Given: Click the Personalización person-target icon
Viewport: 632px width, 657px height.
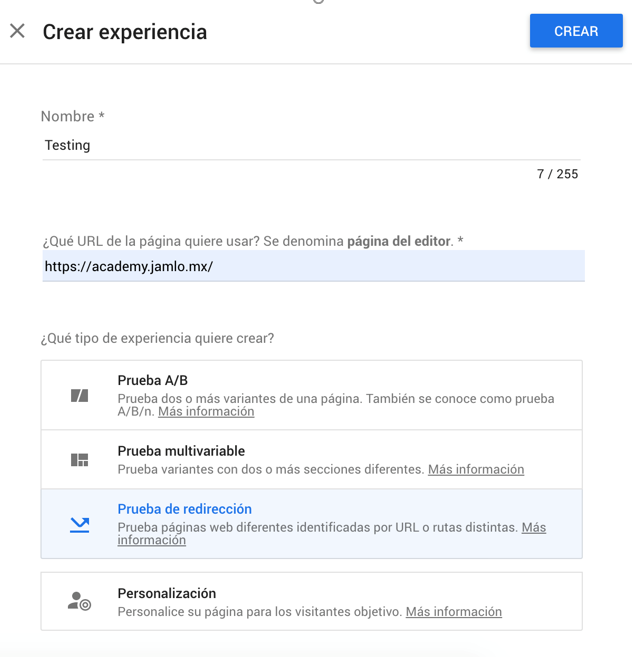Looking at the screenshot, I should point(79,601).
